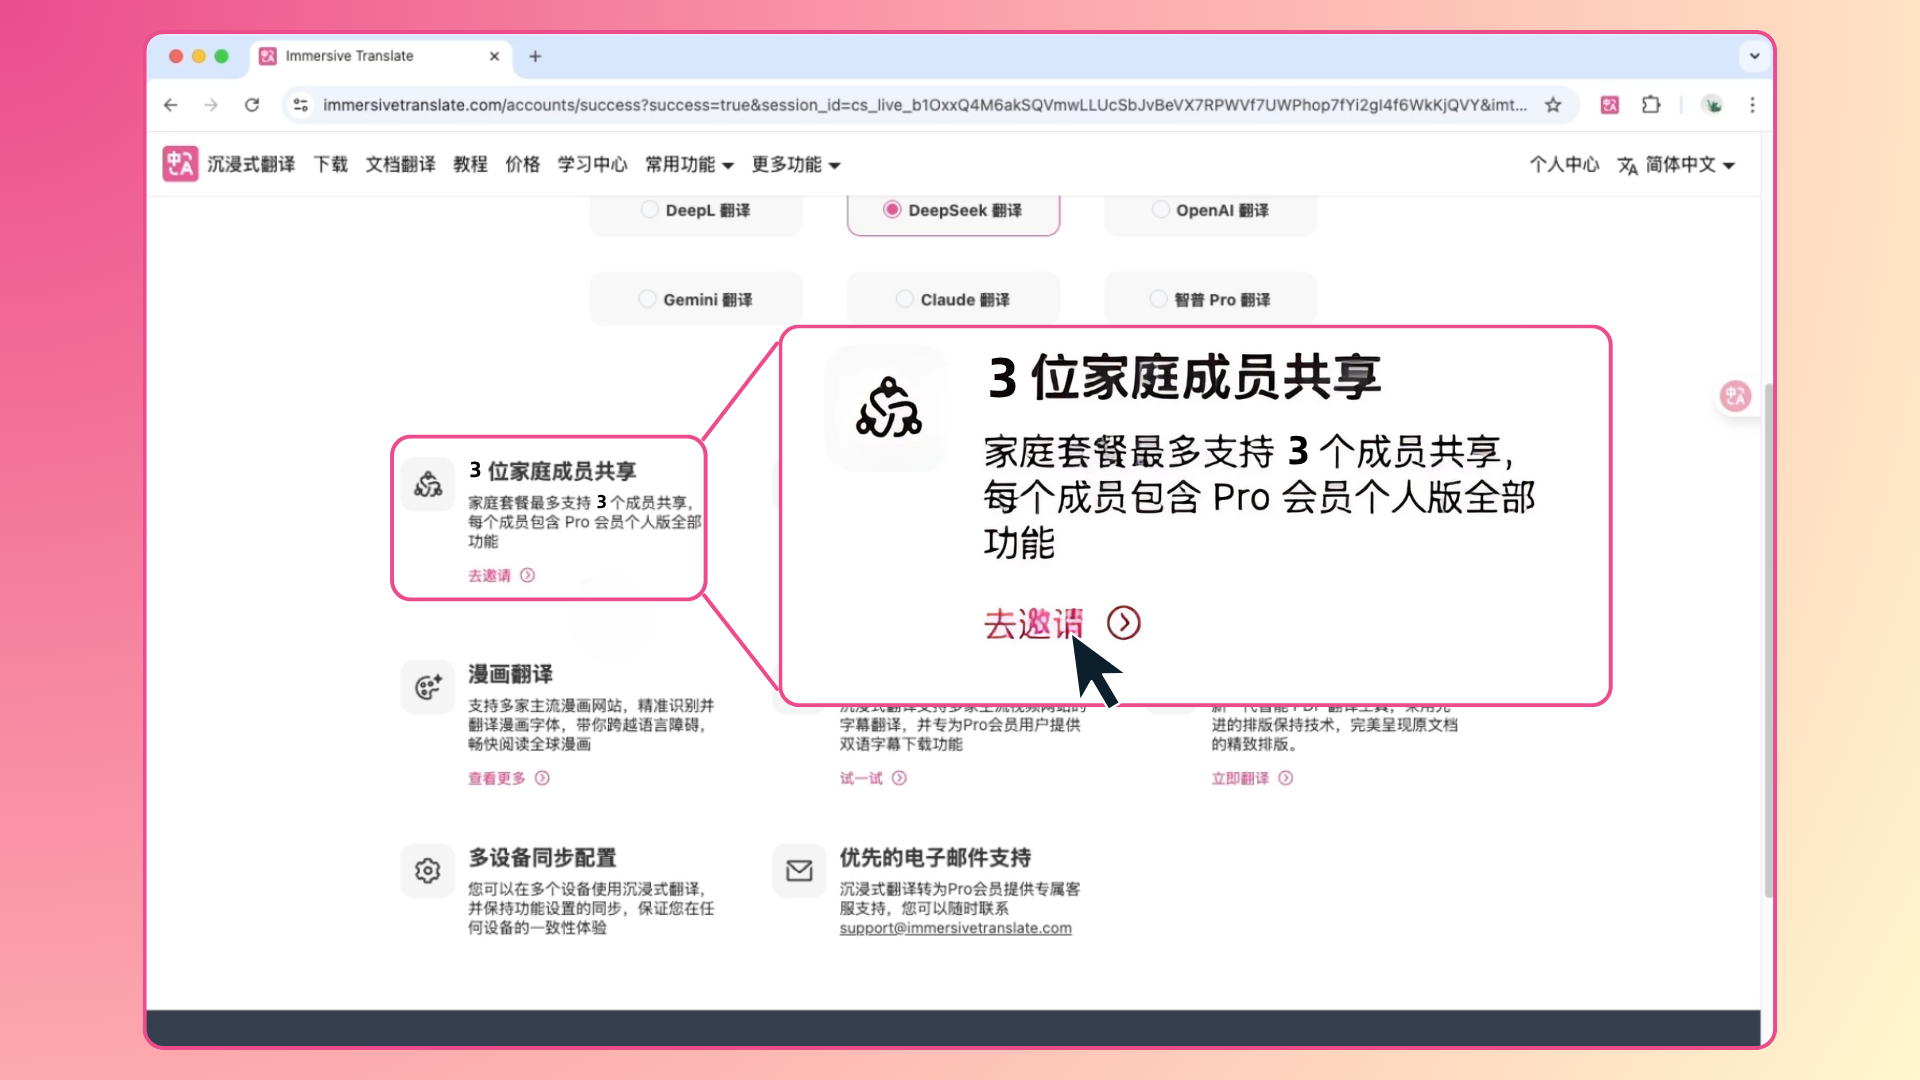This screenshot has height=1080, width=1920.
Task: Click the email support envelope icon
Action: click(x=799, y=871)
